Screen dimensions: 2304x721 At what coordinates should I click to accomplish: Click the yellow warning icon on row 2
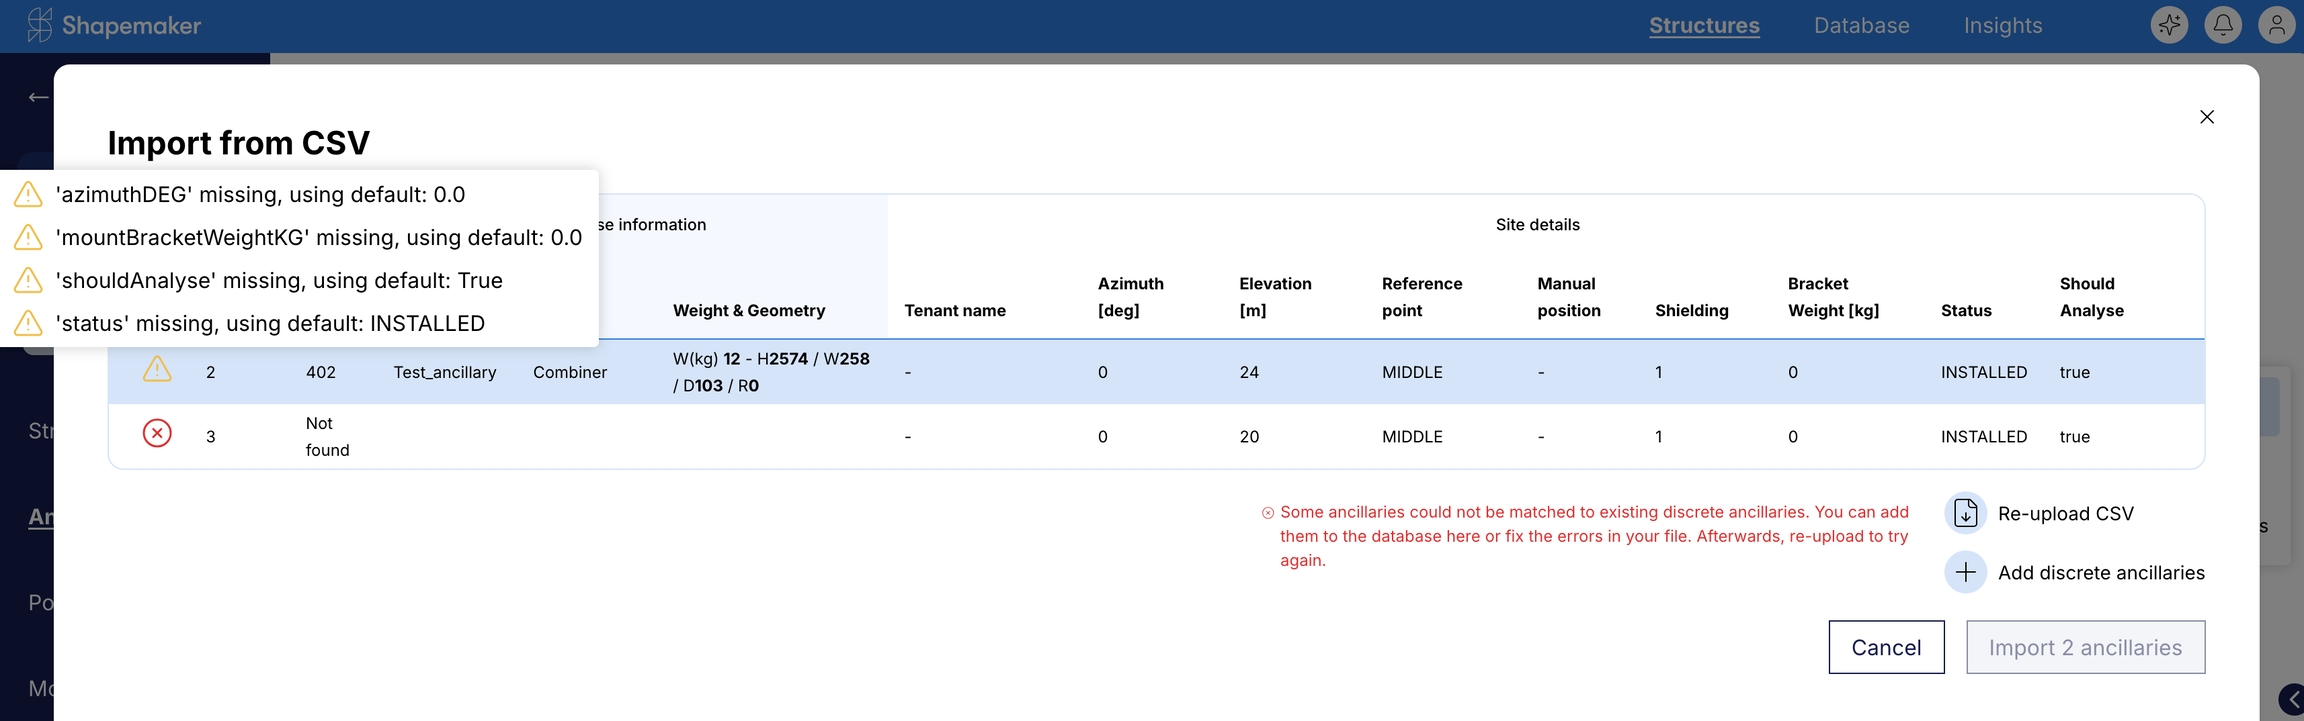(x=157, y=370)
